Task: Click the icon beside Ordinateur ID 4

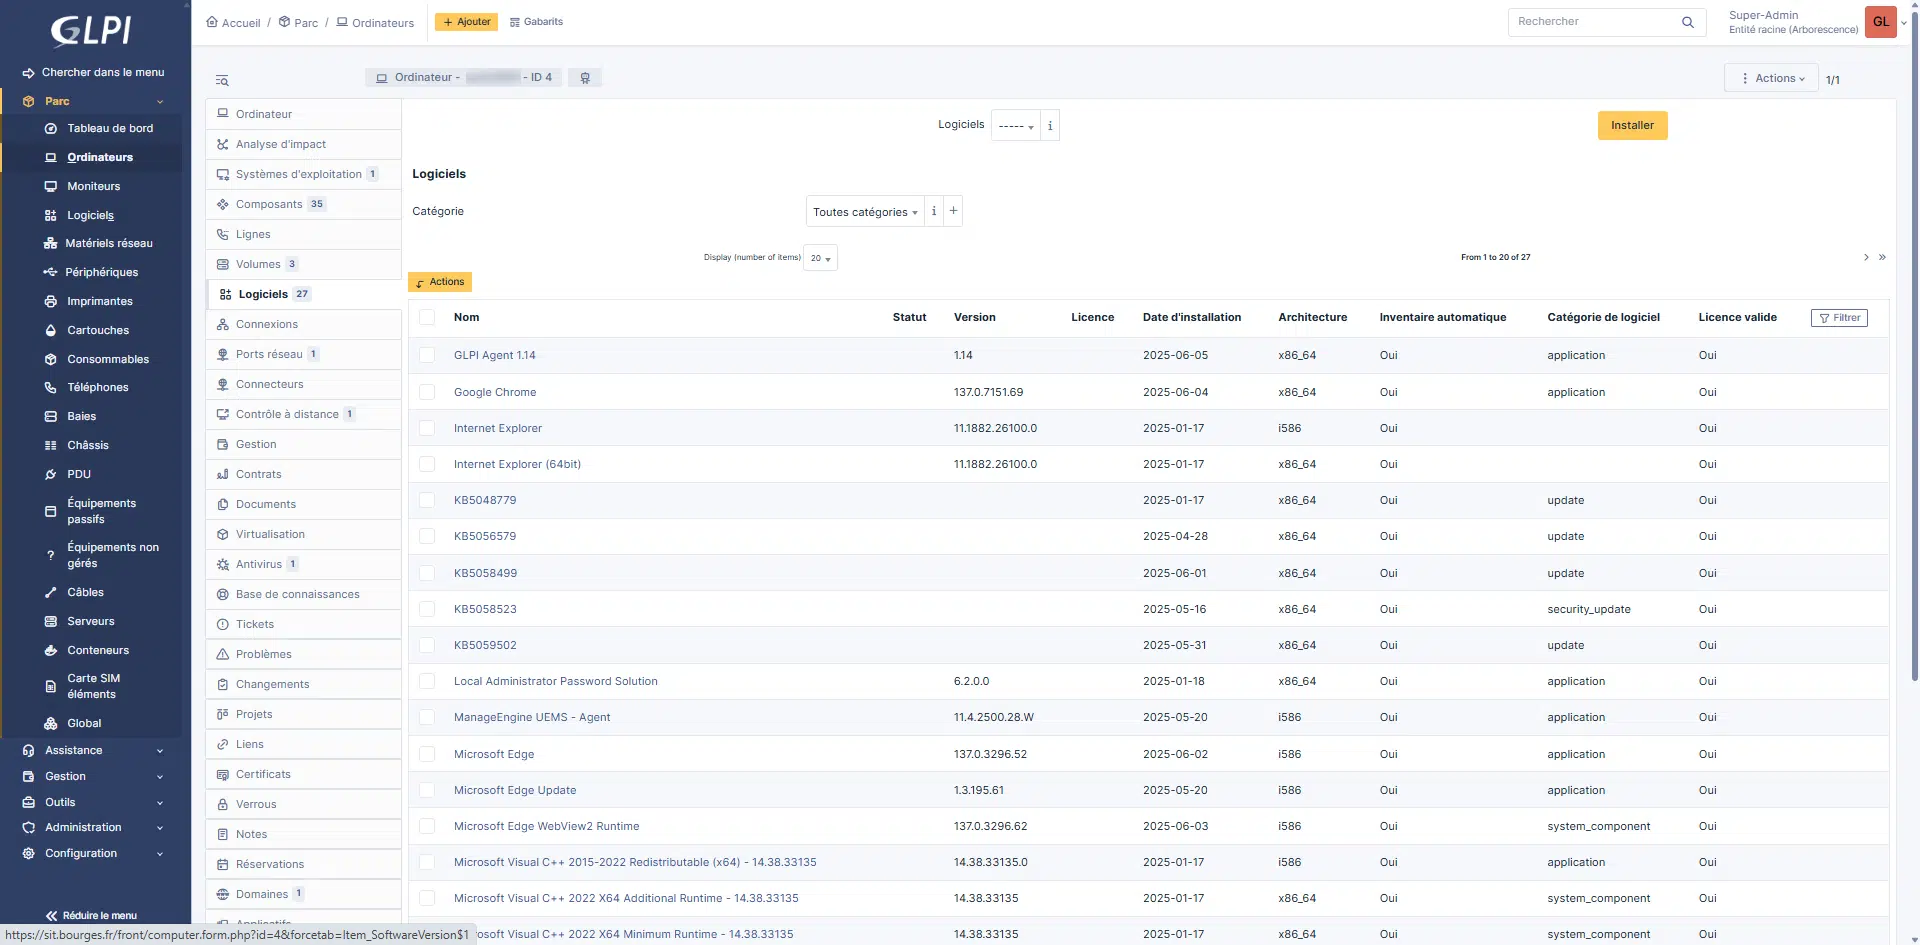Action: point(585,78)
